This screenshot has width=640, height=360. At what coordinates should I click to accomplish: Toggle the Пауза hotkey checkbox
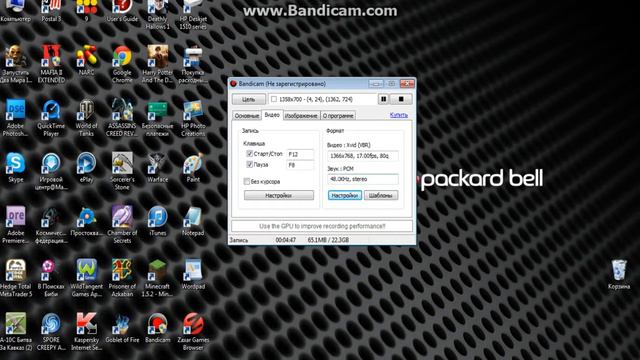(x=249, y=164)
